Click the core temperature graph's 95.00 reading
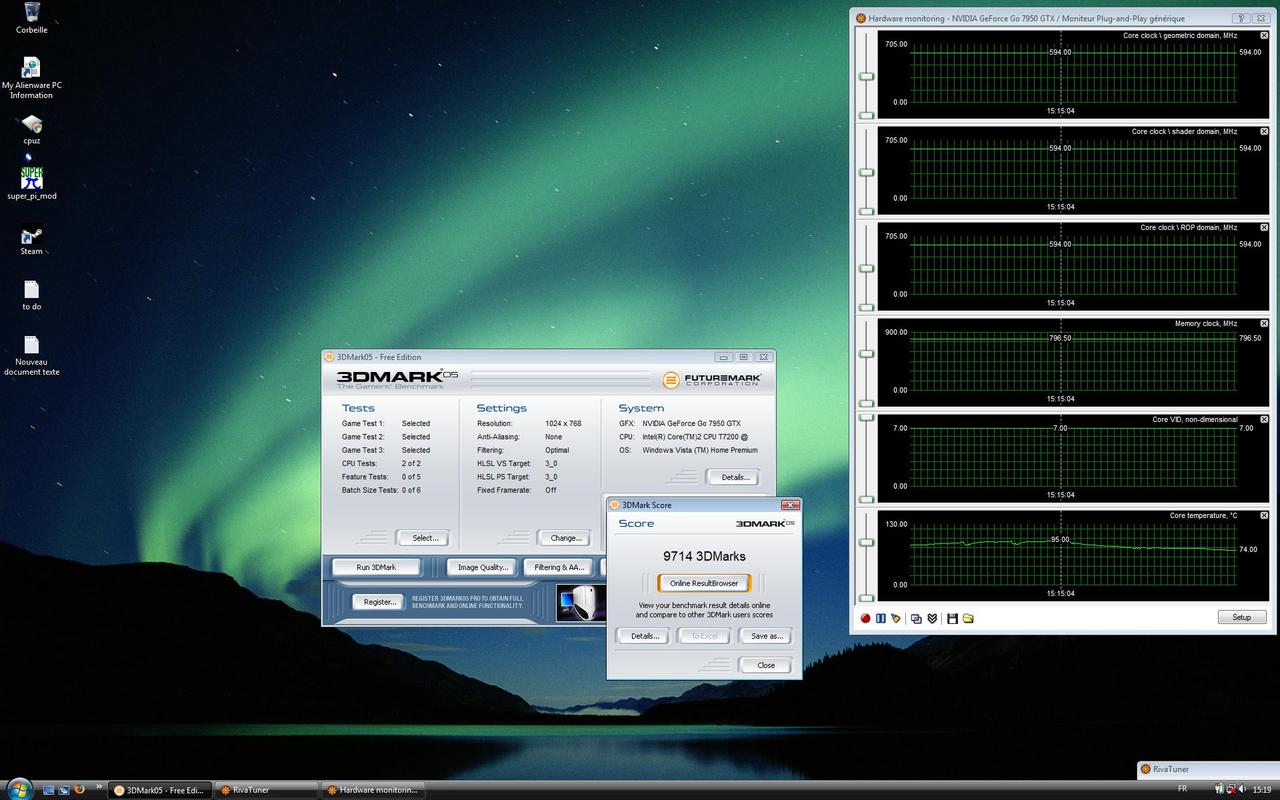 click(1060, 539)
